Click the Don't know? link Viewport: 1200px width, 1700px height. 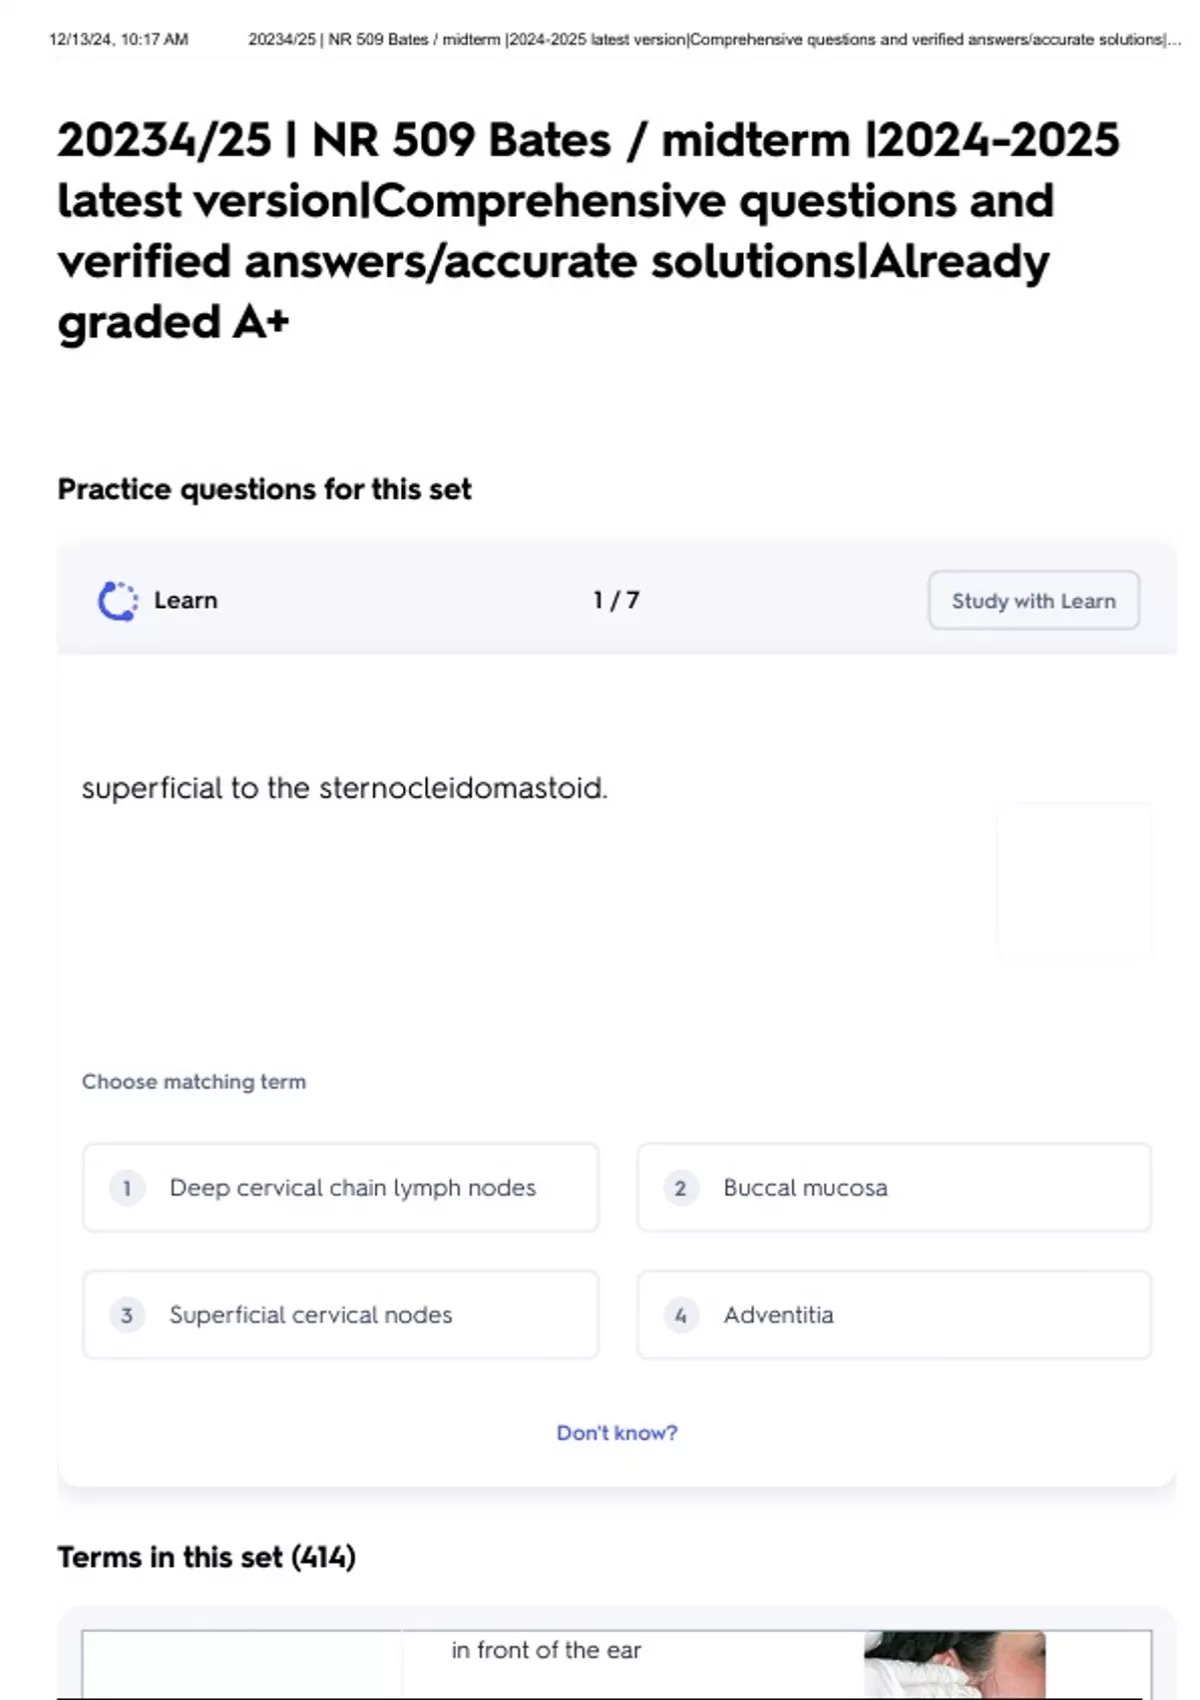616,1433
